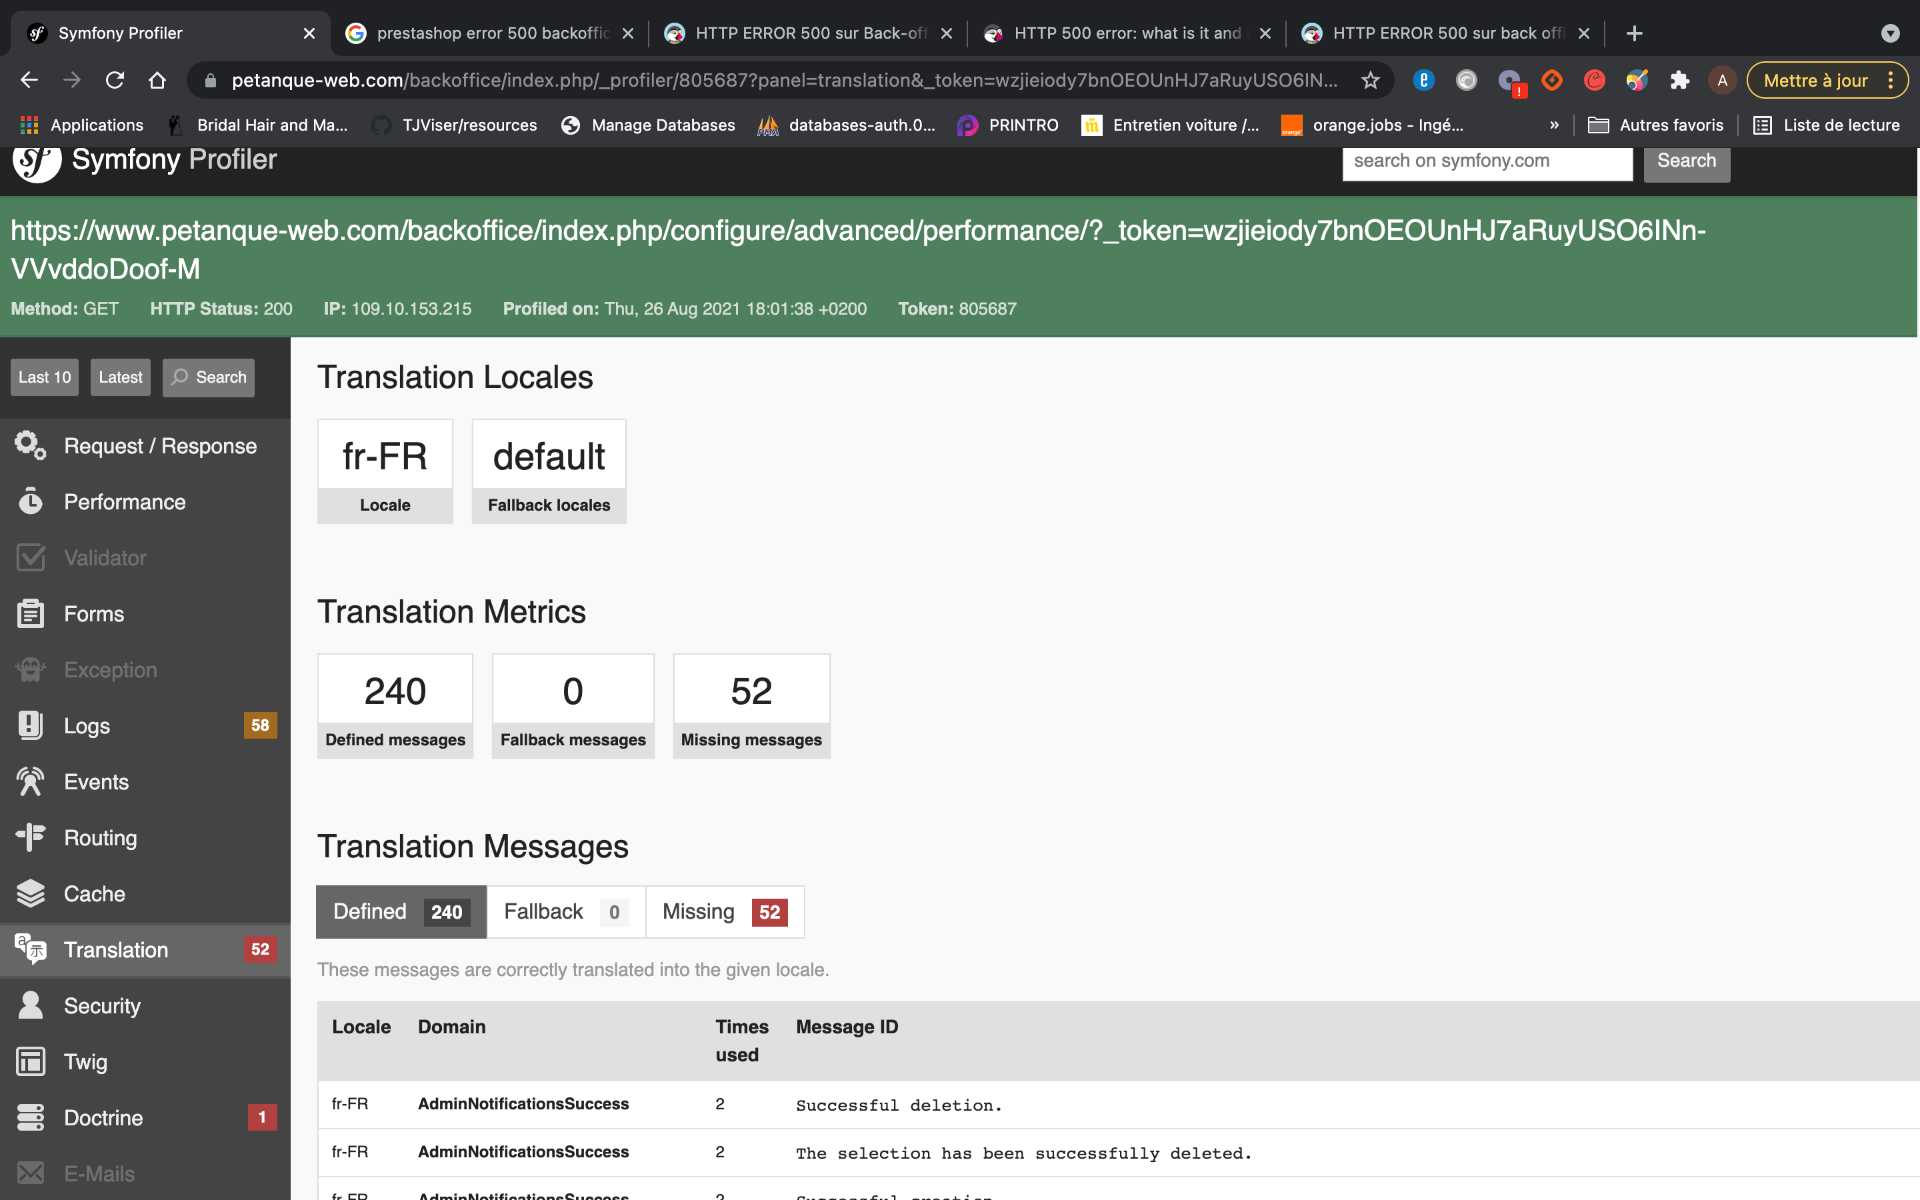
Task: Click the Routing signpost icon
Action: [30, 838]
